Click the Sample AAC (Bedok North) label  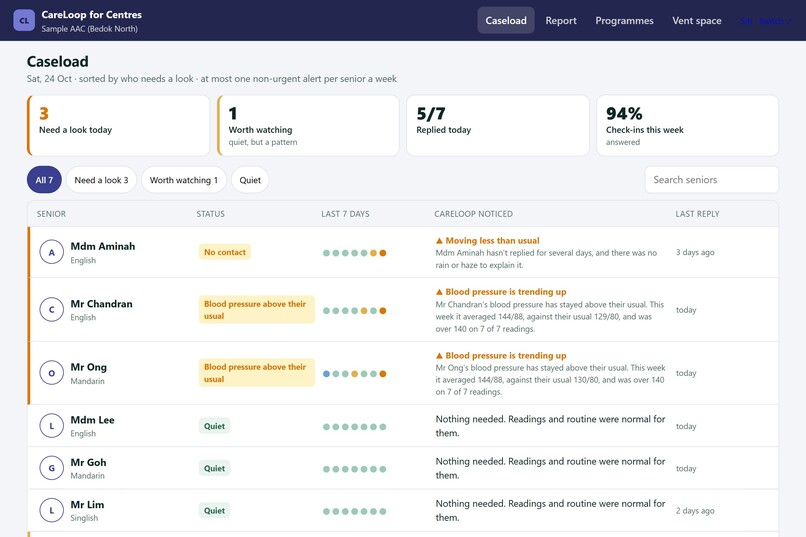tap(89, 29)
